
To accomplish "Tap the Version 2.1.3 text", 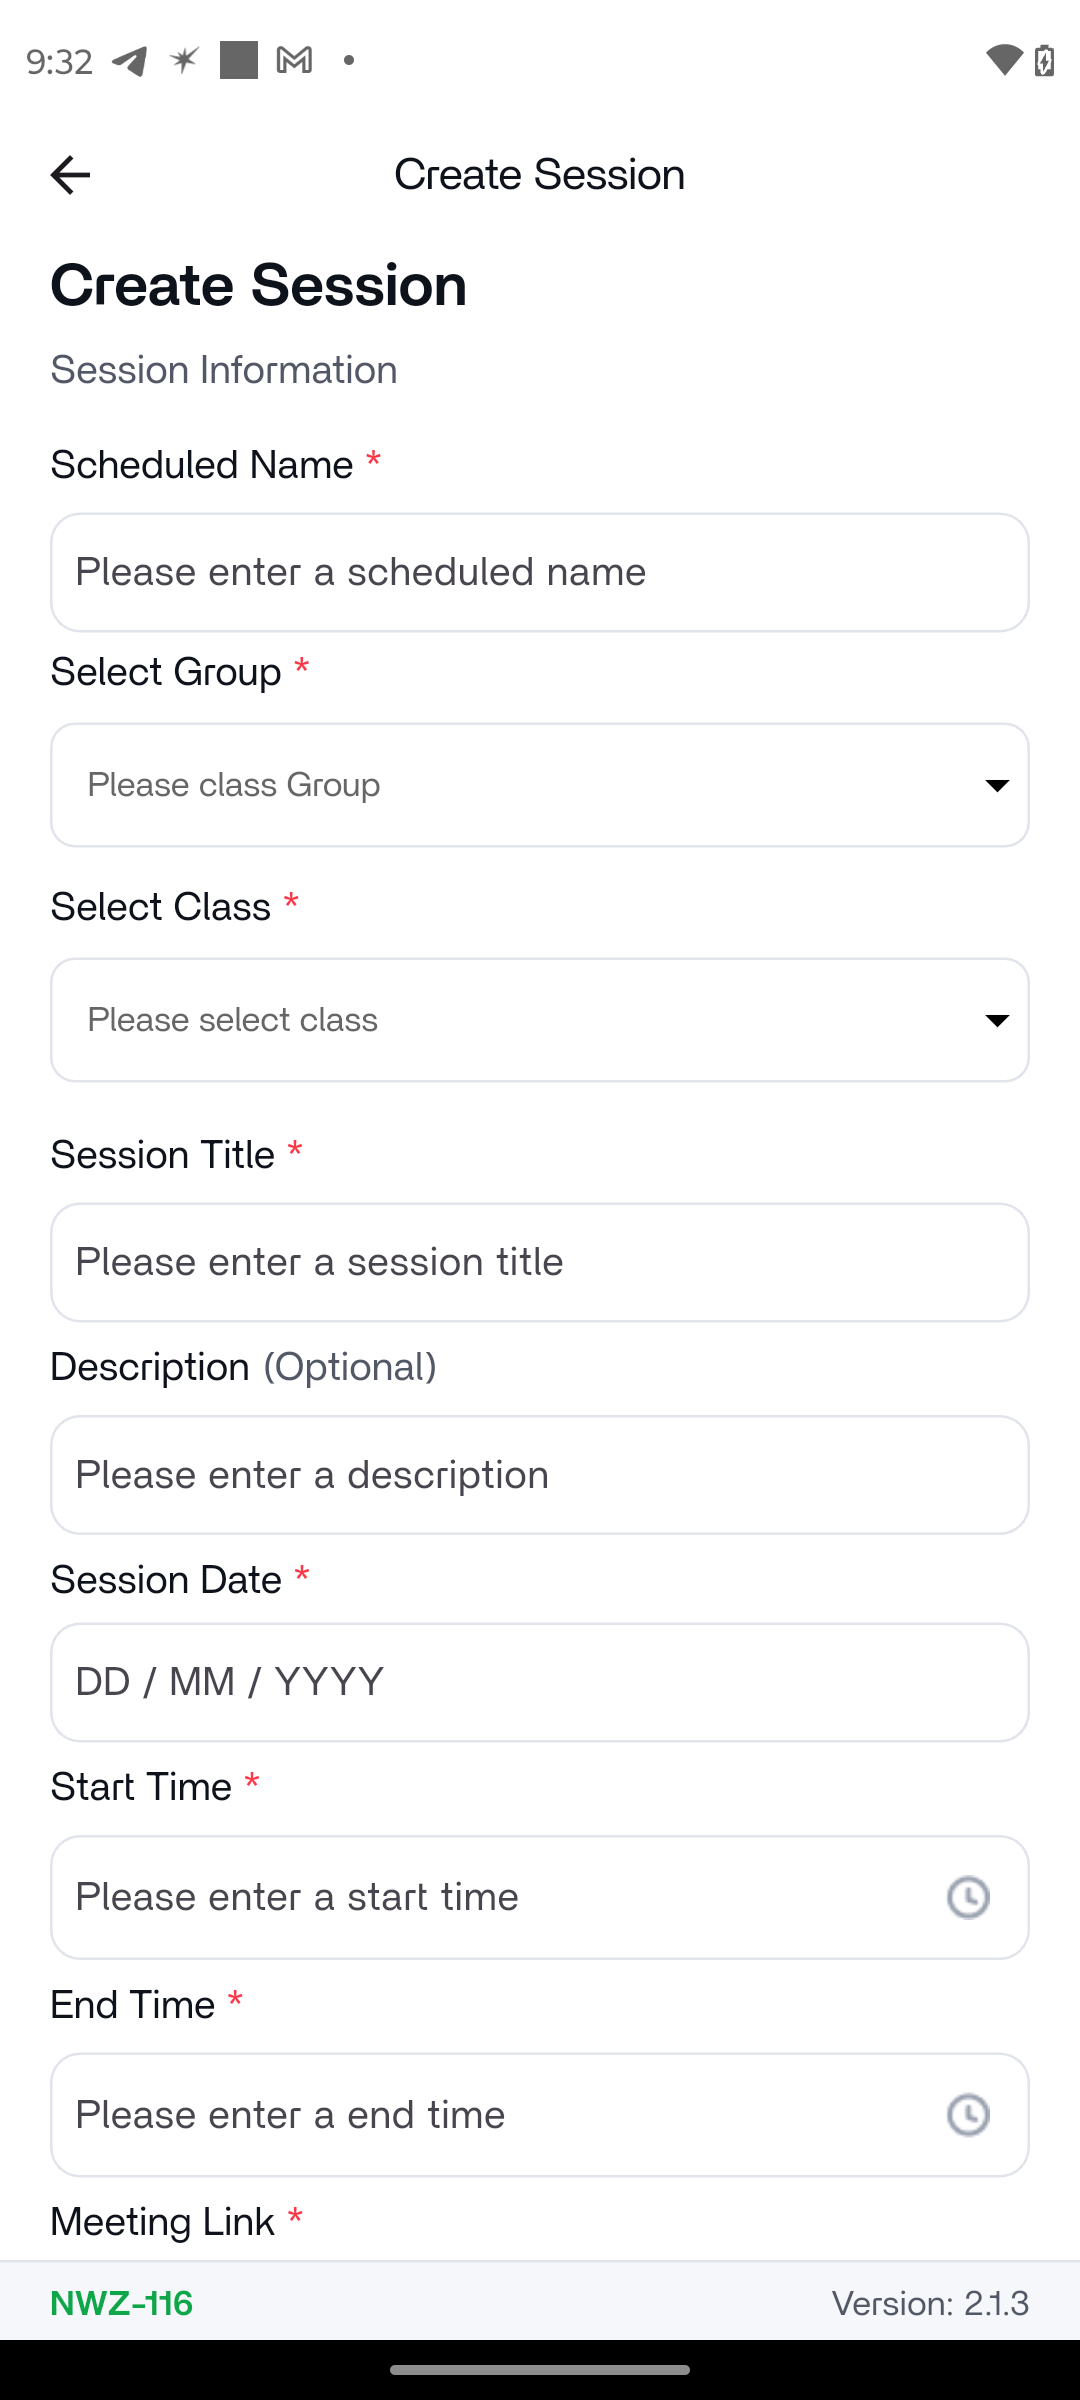I will 930,2303.
